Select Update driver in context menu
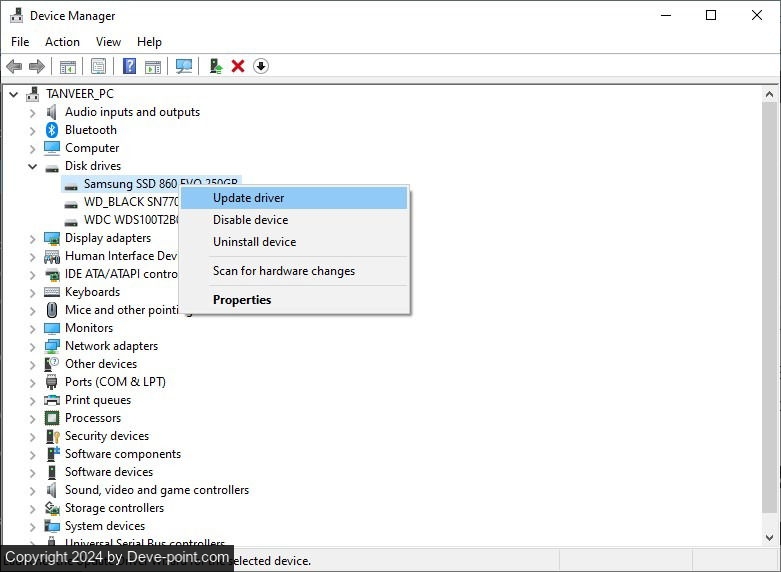 click(x=249, y=198)
